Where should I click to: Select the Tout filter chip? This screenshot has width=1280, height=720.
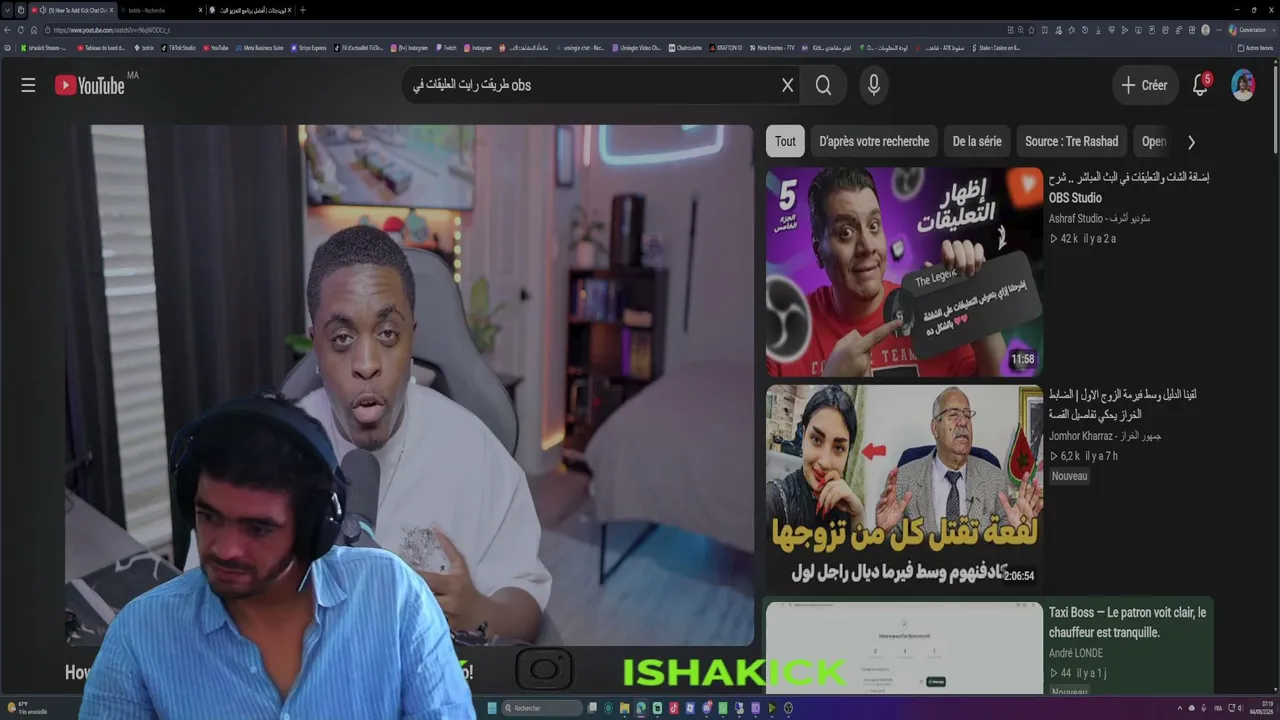coord(785,141)
